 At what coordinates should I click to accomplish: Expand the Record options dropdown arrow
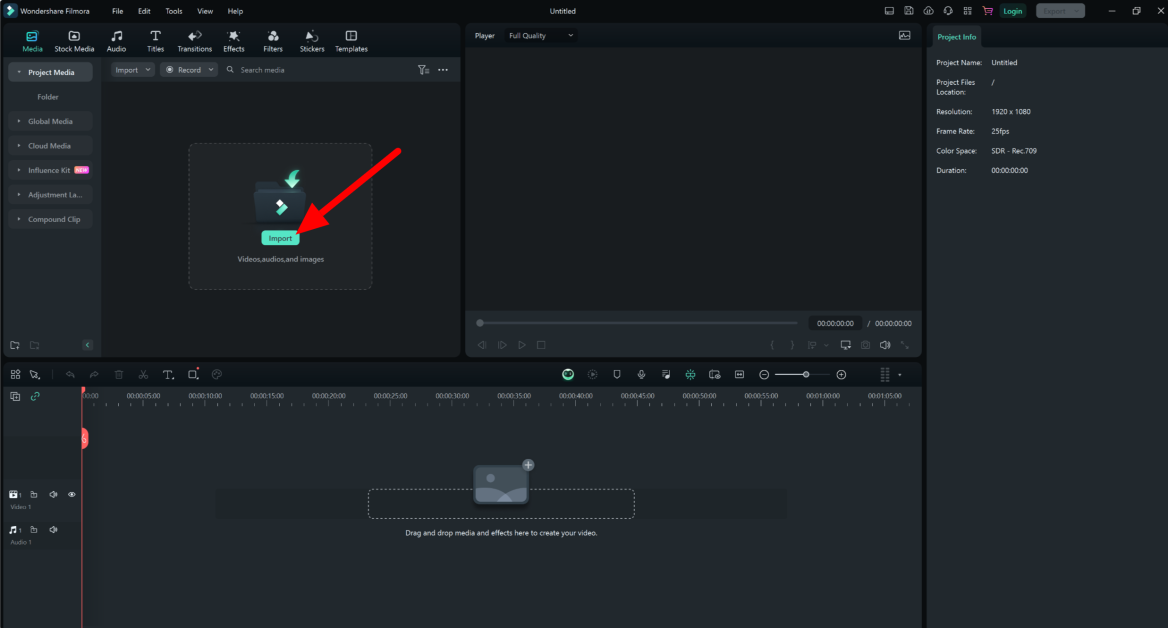coord(212,69)
